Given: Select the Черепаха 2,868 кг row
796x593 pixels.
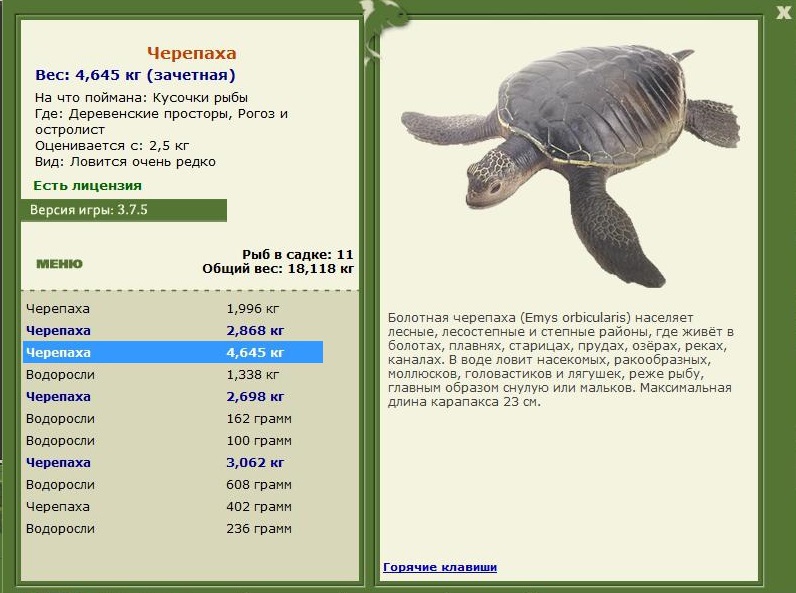Looking at the screenshot, I should click(172, 331).
